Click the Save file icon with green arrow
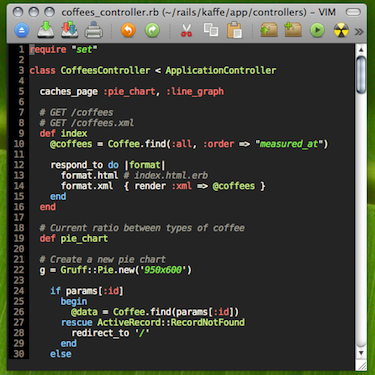 click(x=46, y=30)
